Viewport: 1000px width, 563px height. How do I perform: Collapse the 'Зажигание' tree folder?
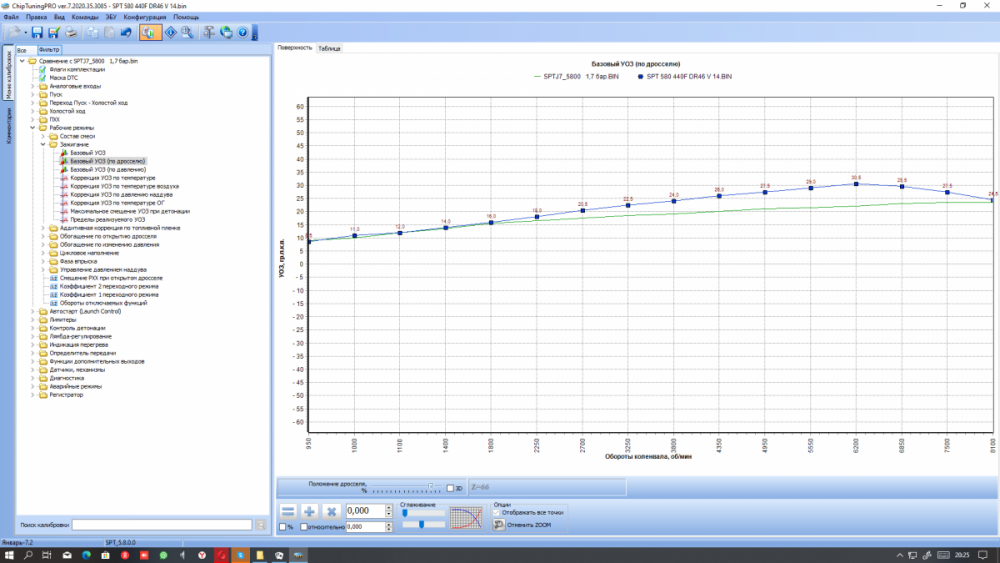(x=43, y=144)
